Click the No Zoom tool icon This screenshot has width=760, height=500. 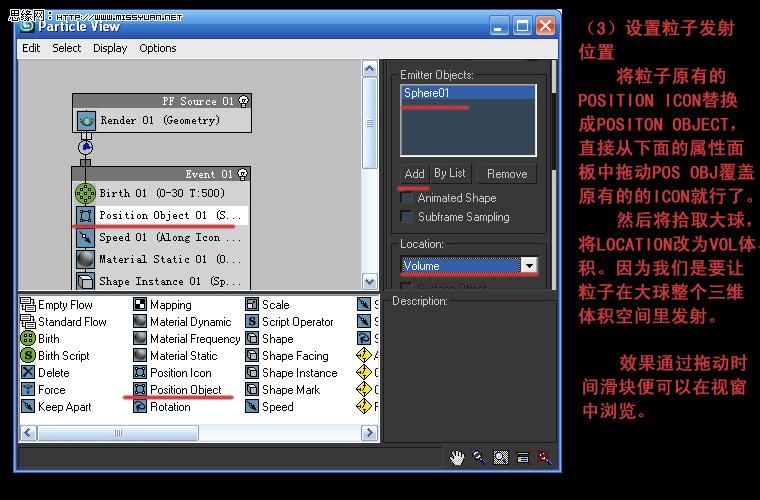544,457
